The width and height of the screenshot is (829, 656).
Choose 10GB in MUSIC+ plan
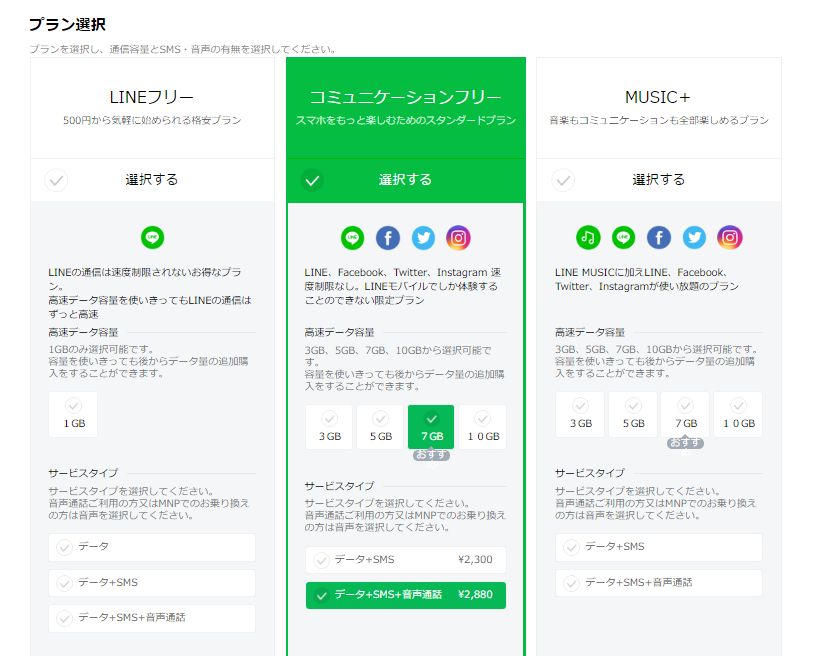pyautogui.click(x=738, y=414)
